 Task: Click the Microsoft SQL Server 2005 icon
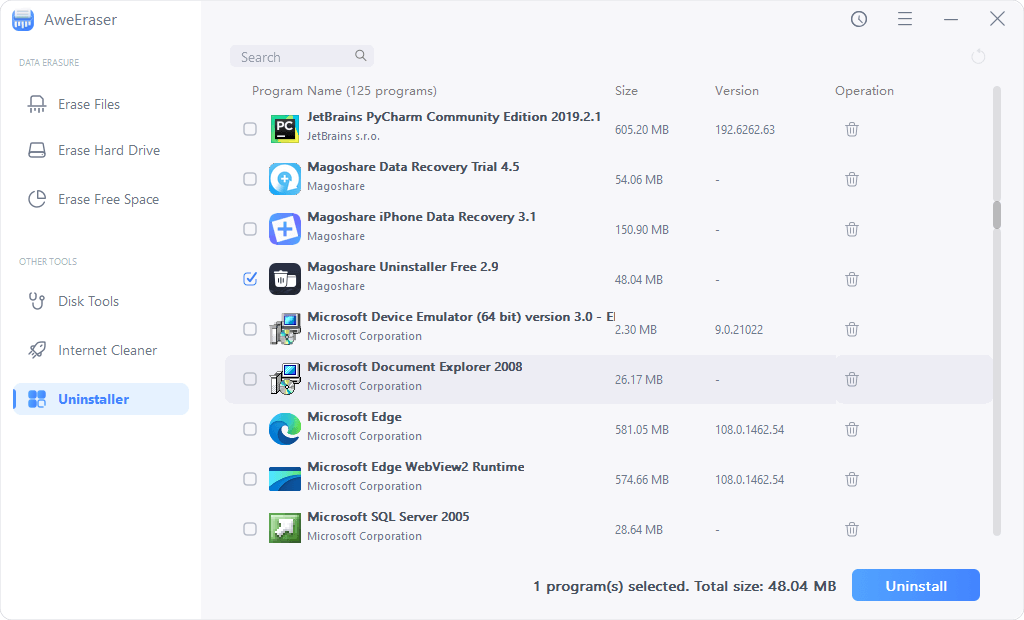tap(285, 529)
